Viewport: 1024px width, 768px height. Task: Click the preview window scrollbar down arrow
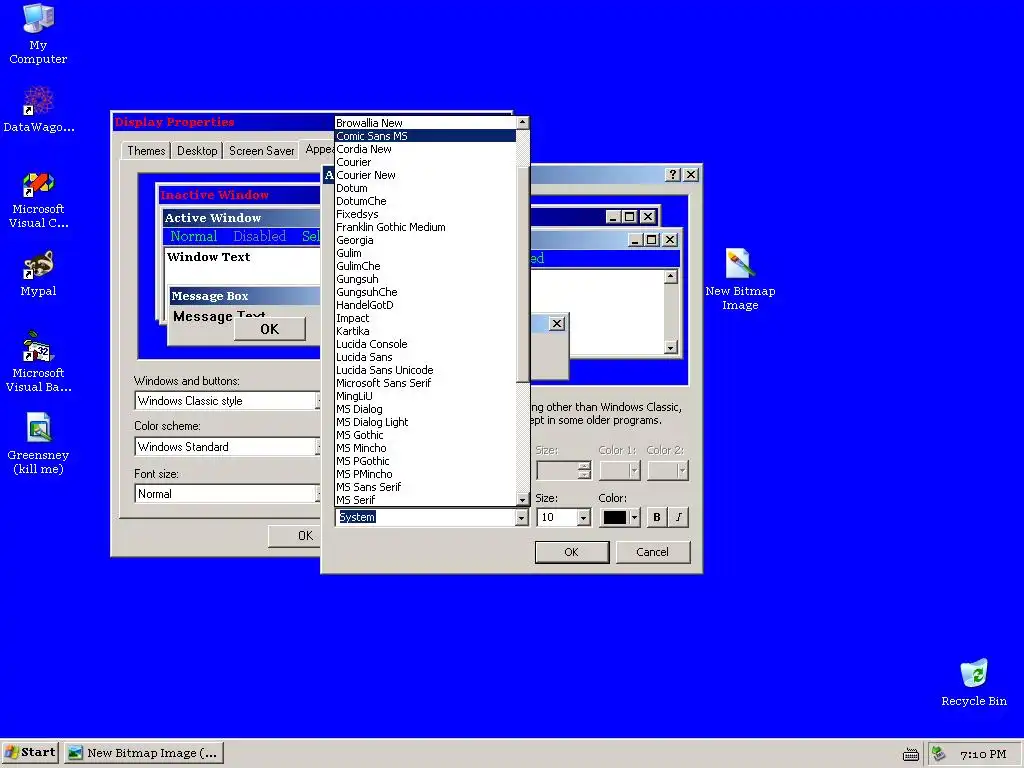671,347
